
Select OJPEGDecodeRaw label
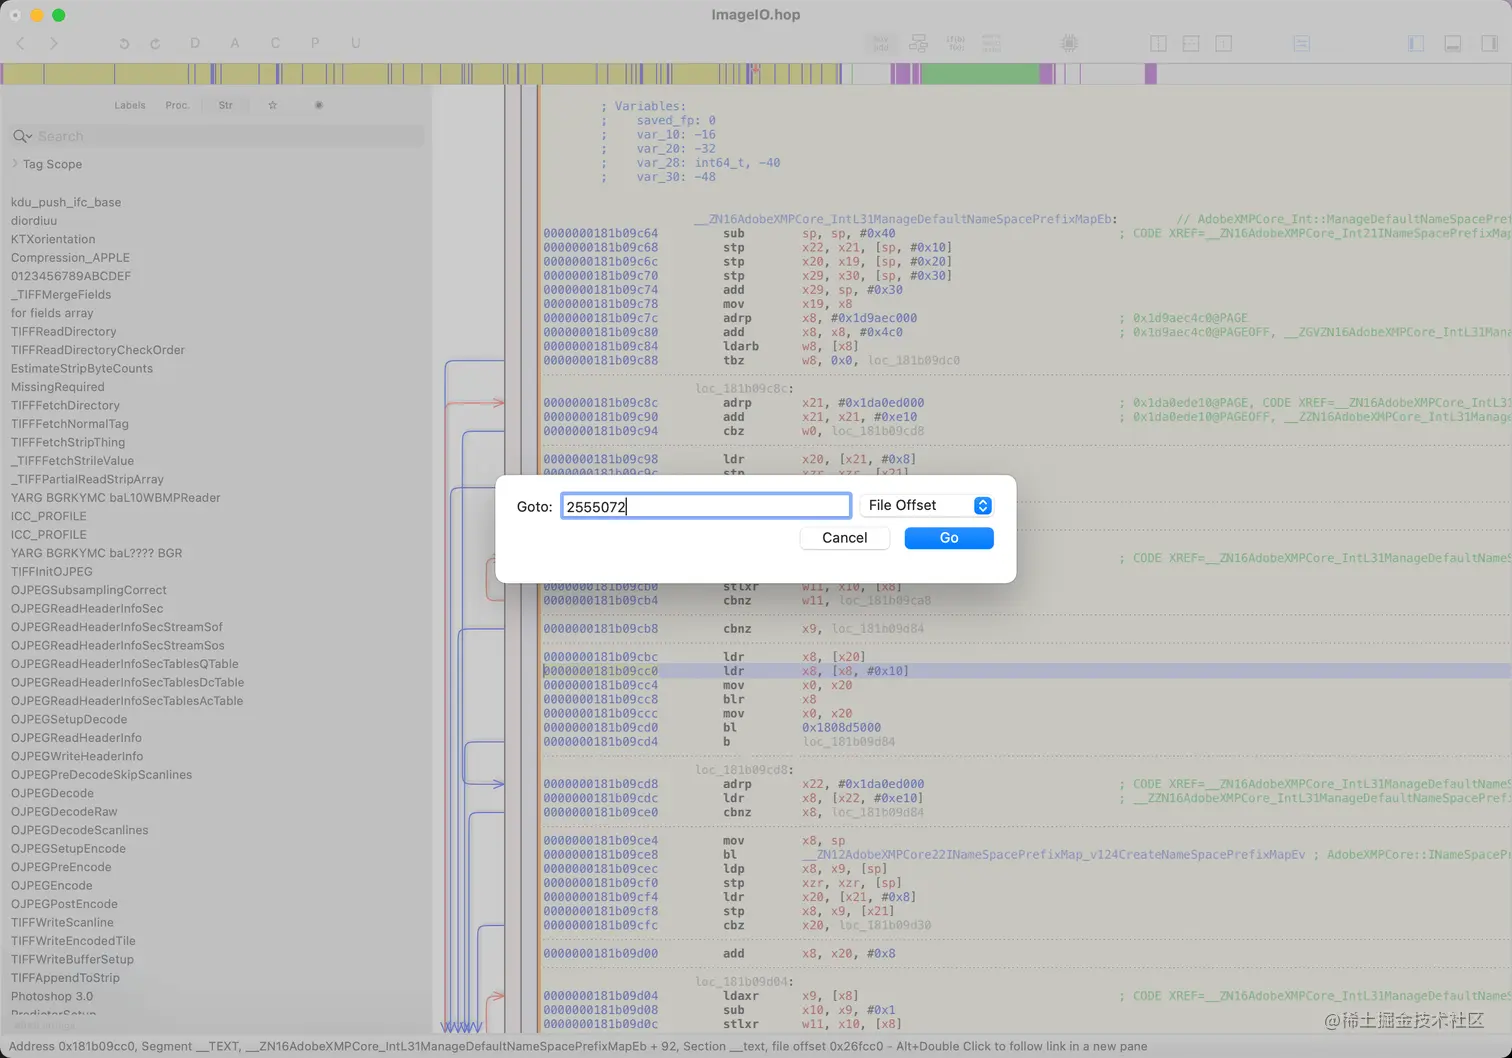(x=64, y=812)
